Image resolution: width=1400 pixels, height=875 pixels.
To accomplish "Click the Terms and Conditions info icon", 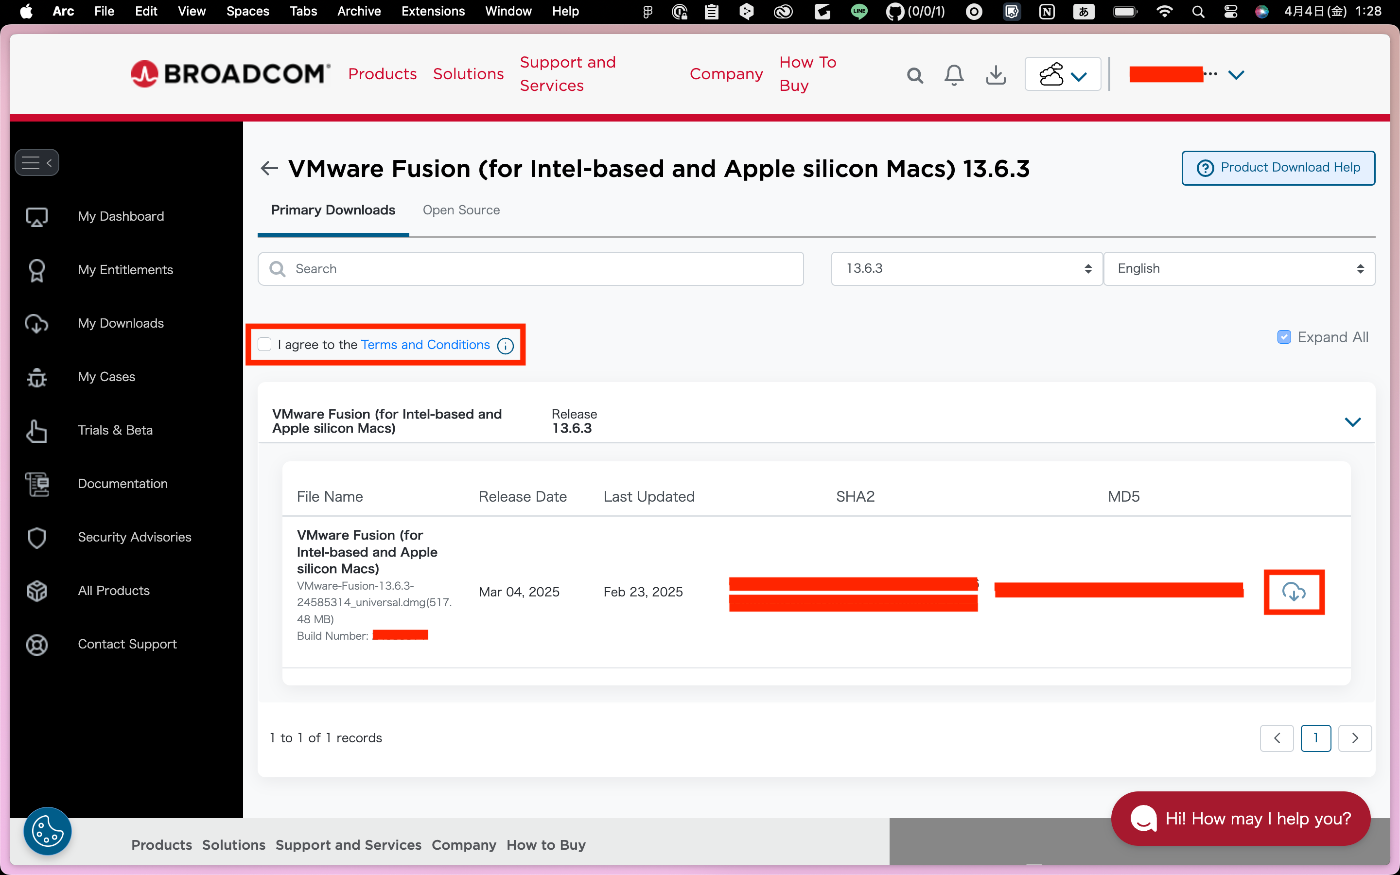I will pos(506,346).
